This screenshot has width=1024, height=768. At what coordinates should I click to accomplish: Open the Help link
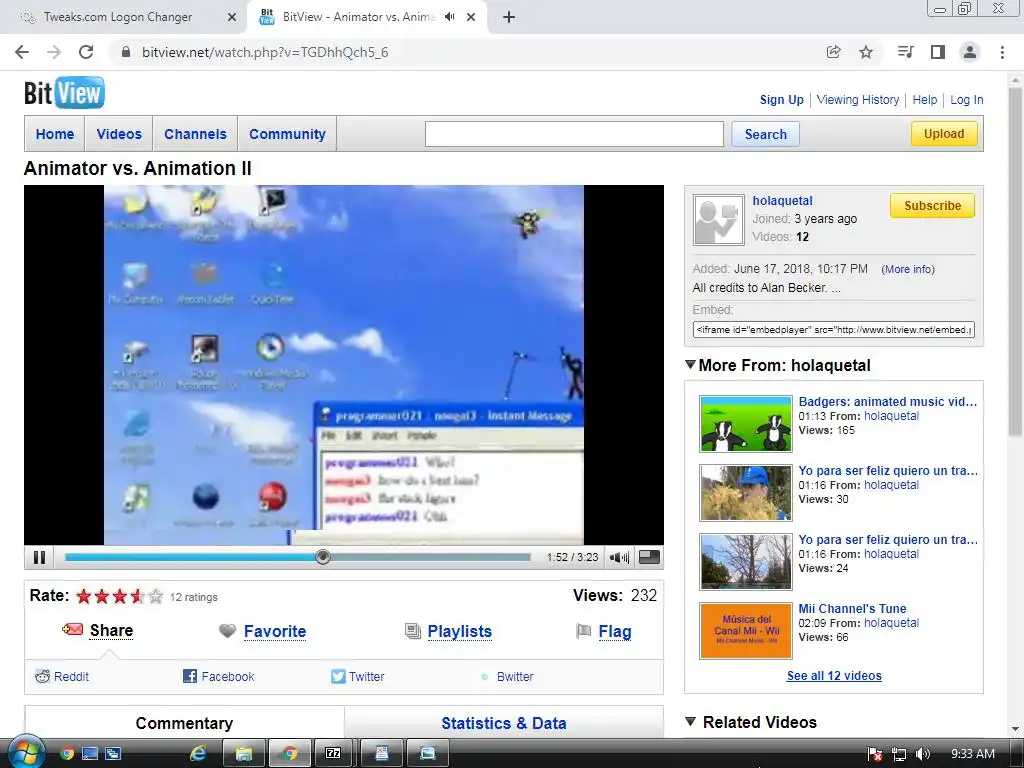click(x=924, y=100)
